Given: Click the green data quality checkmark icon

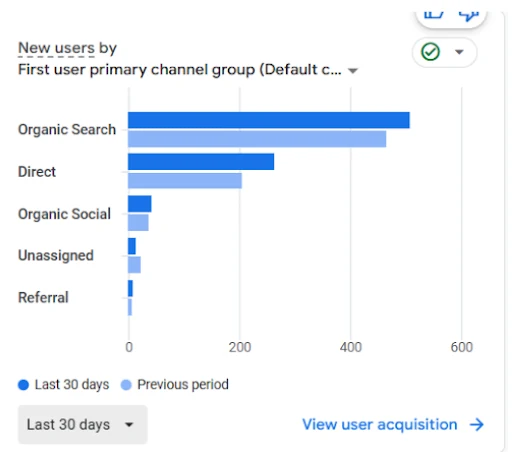Looking at the screenshot, I should pyautogui.click(x=430, y=52).
